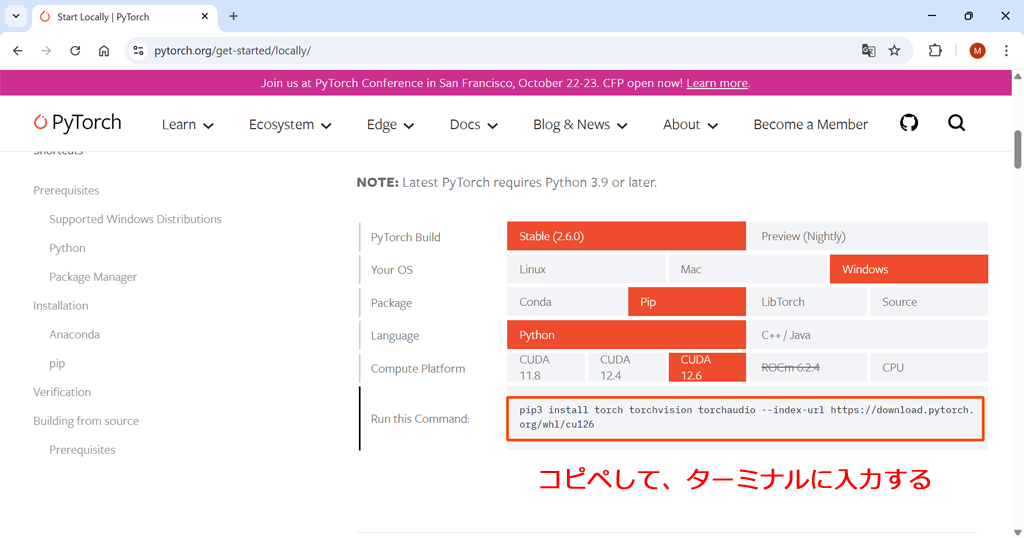Open Become a Member page
Viewport: 1024px width, 538px height.
click(x=810, y=125)
